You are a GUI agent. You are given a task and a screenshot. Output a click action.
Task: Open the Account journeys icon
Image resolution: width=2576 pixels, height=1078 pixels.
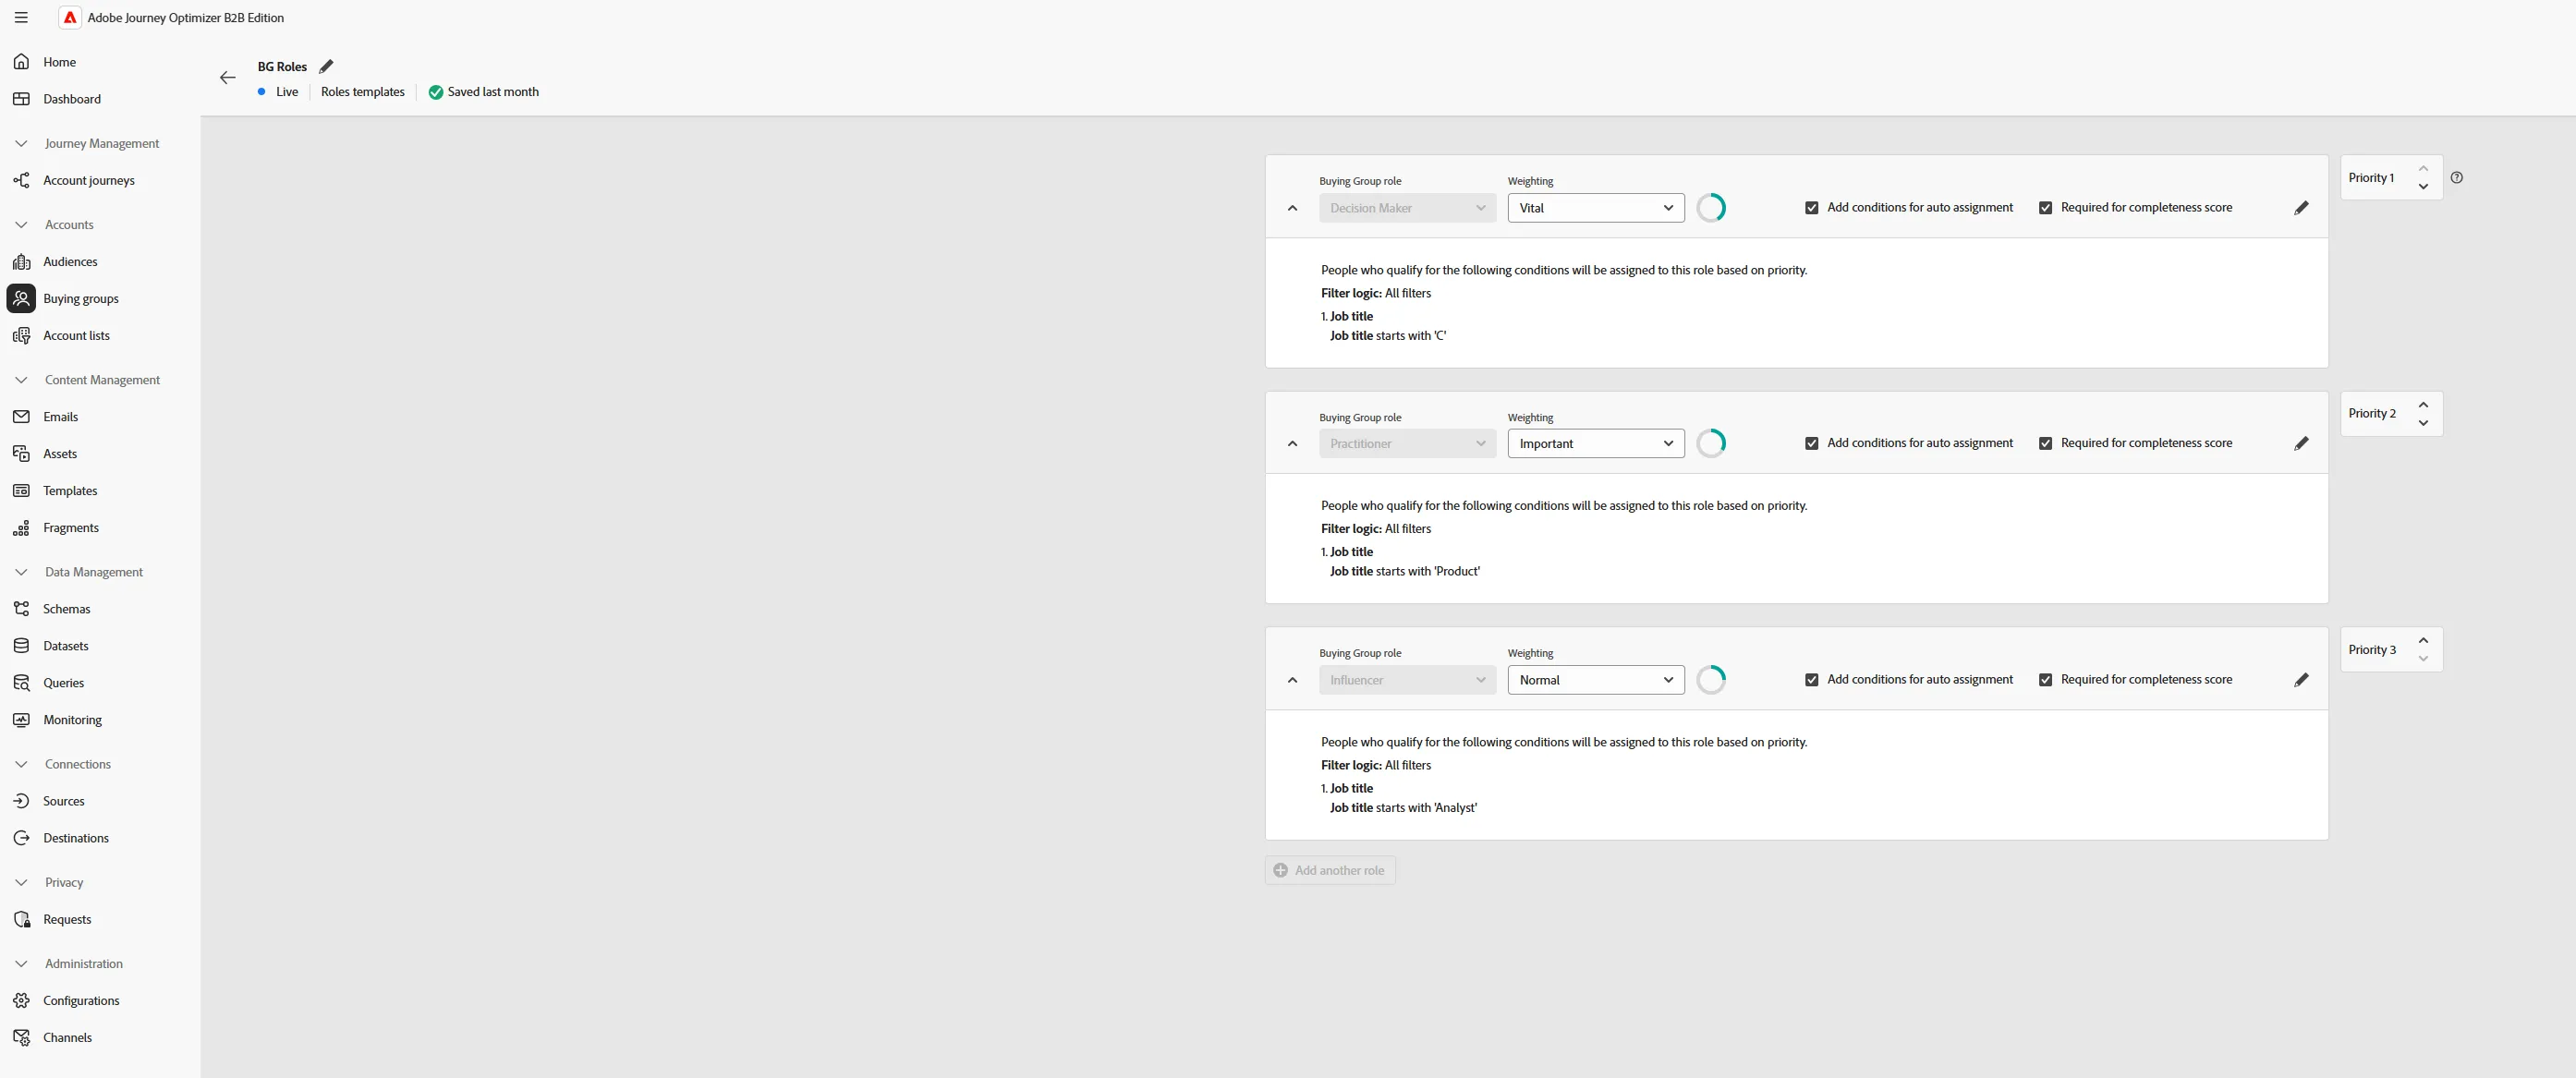21,181
